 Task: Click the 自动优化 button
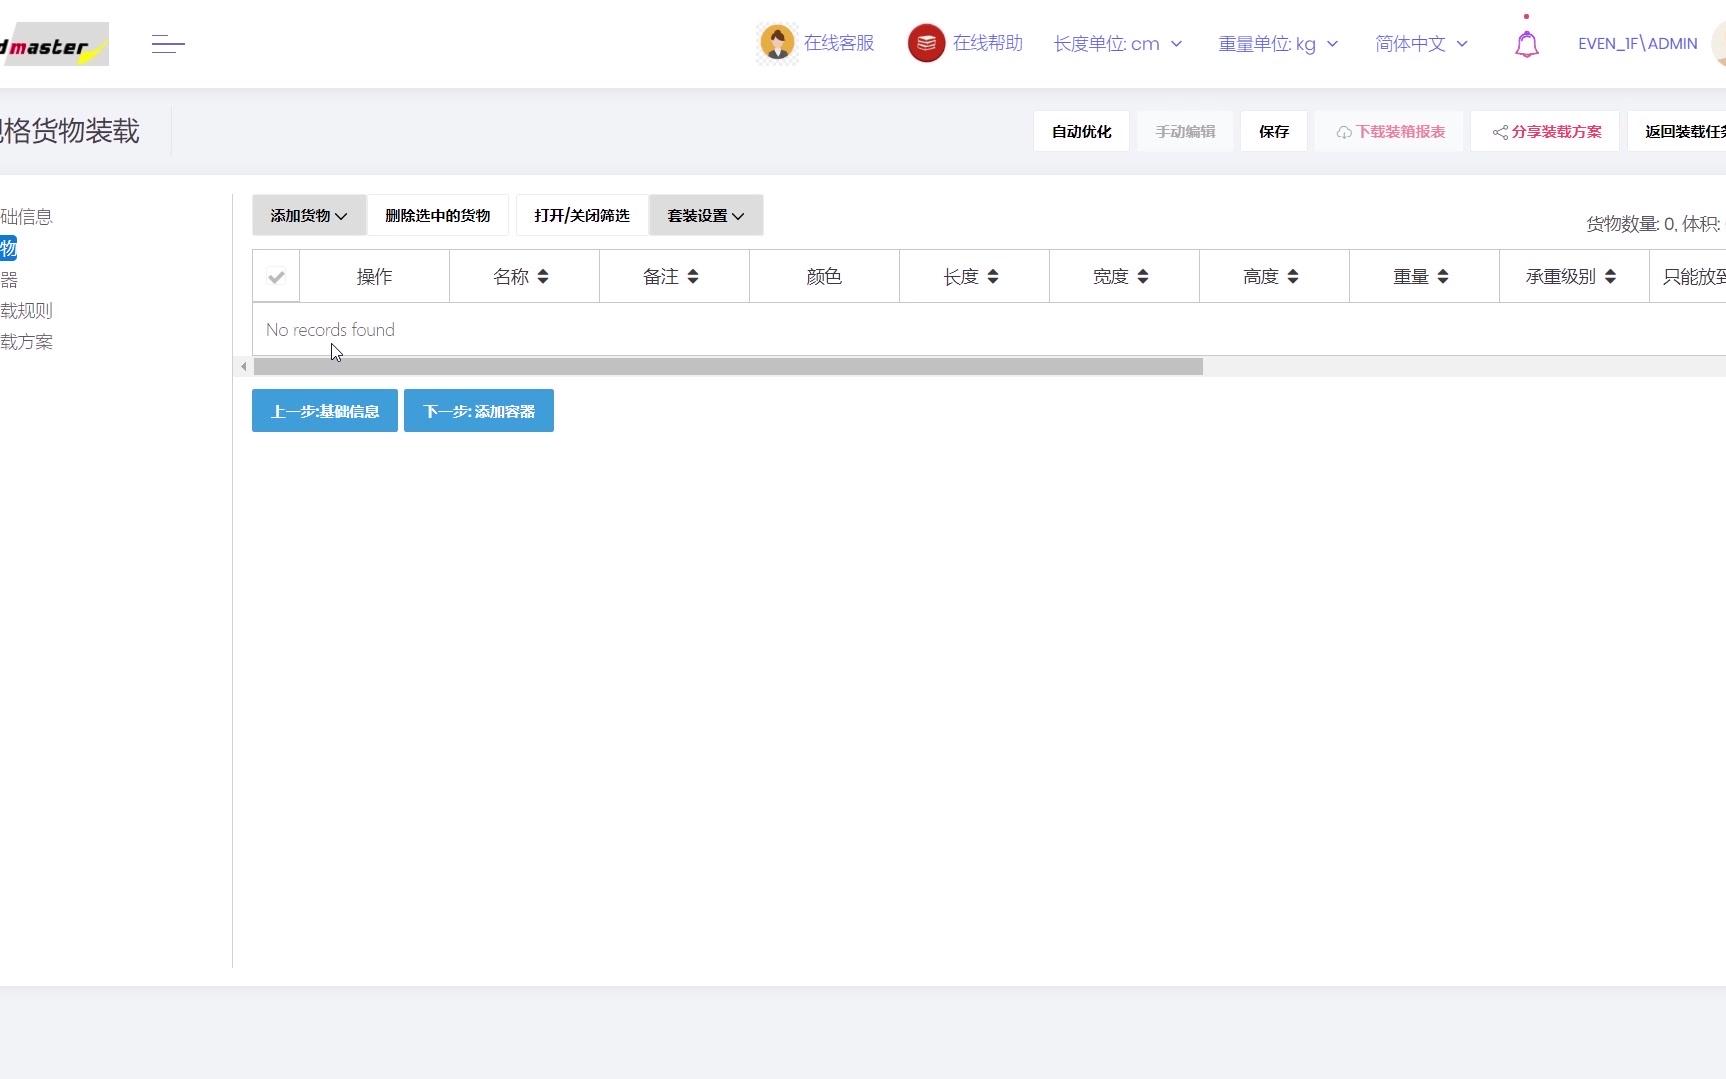(x=1081, y=132)
